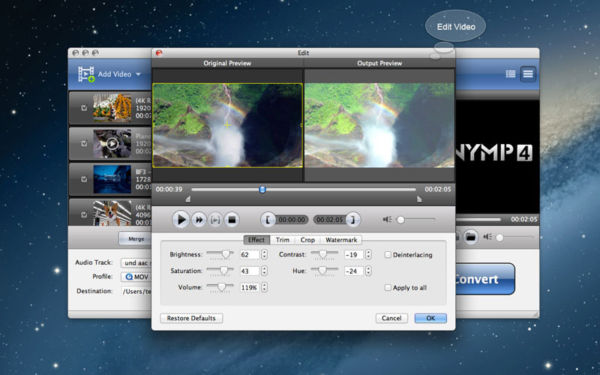Click the Contrast field showing -19

(354, 254)
